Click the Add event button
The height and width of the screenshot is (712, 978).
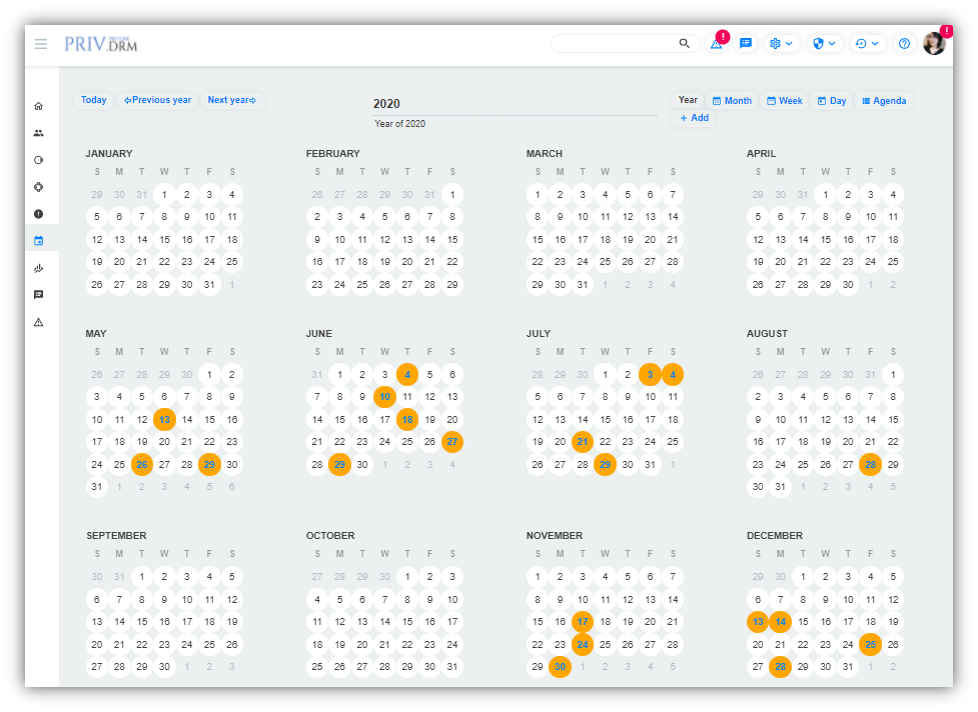(694, 118)
